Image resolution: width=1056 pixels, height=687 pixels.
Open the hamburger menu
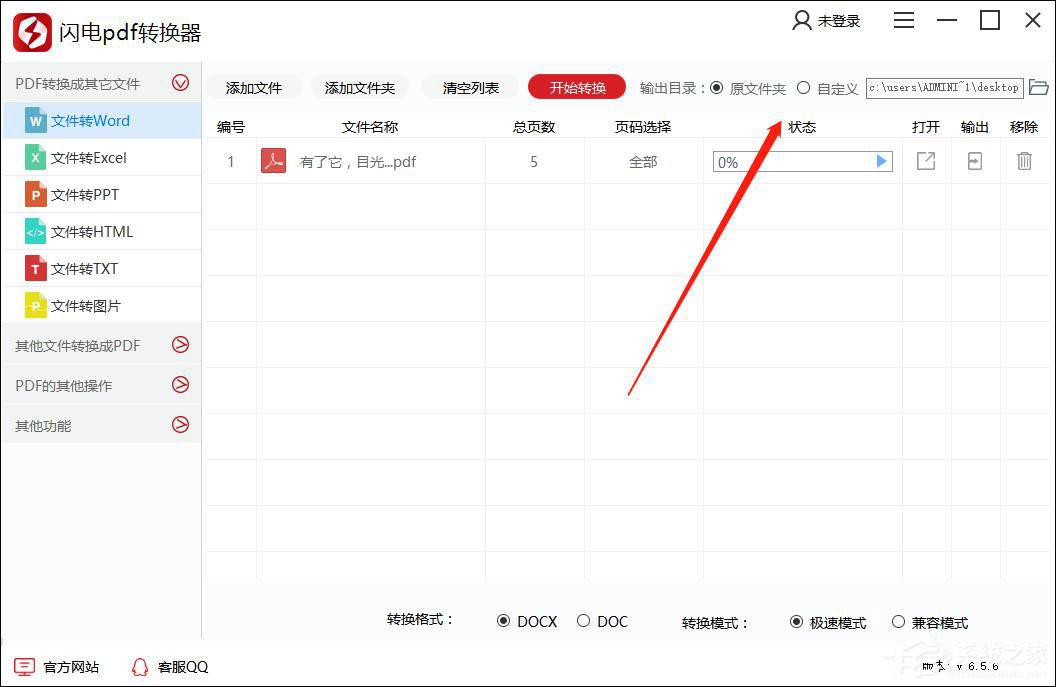[x=904, y=19]
